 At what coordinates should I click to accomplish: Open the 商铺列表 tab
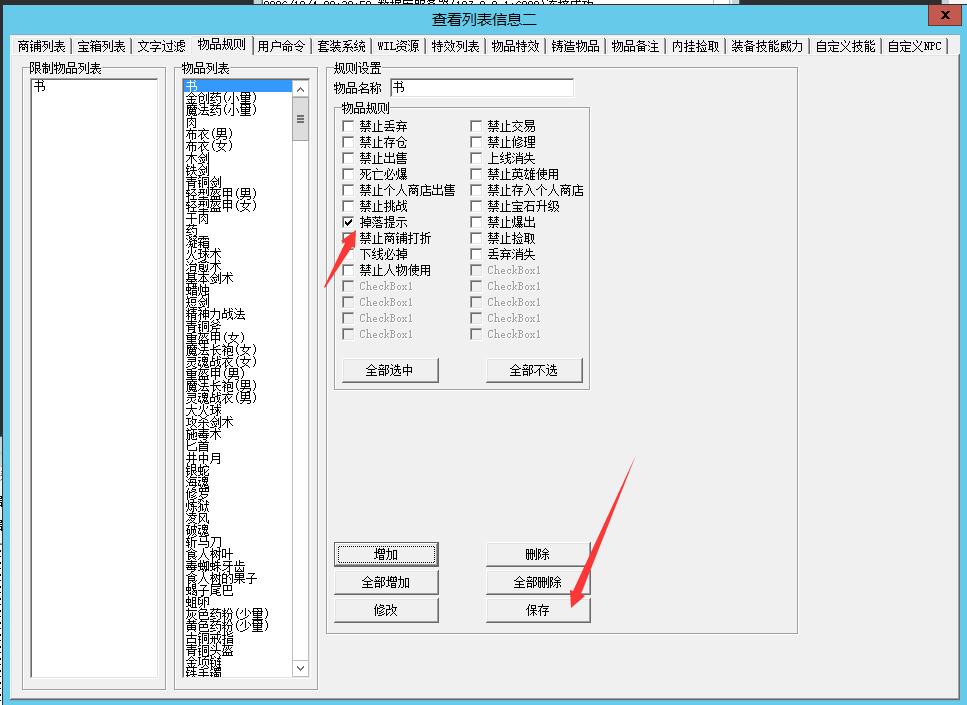(x=41, y=46)
